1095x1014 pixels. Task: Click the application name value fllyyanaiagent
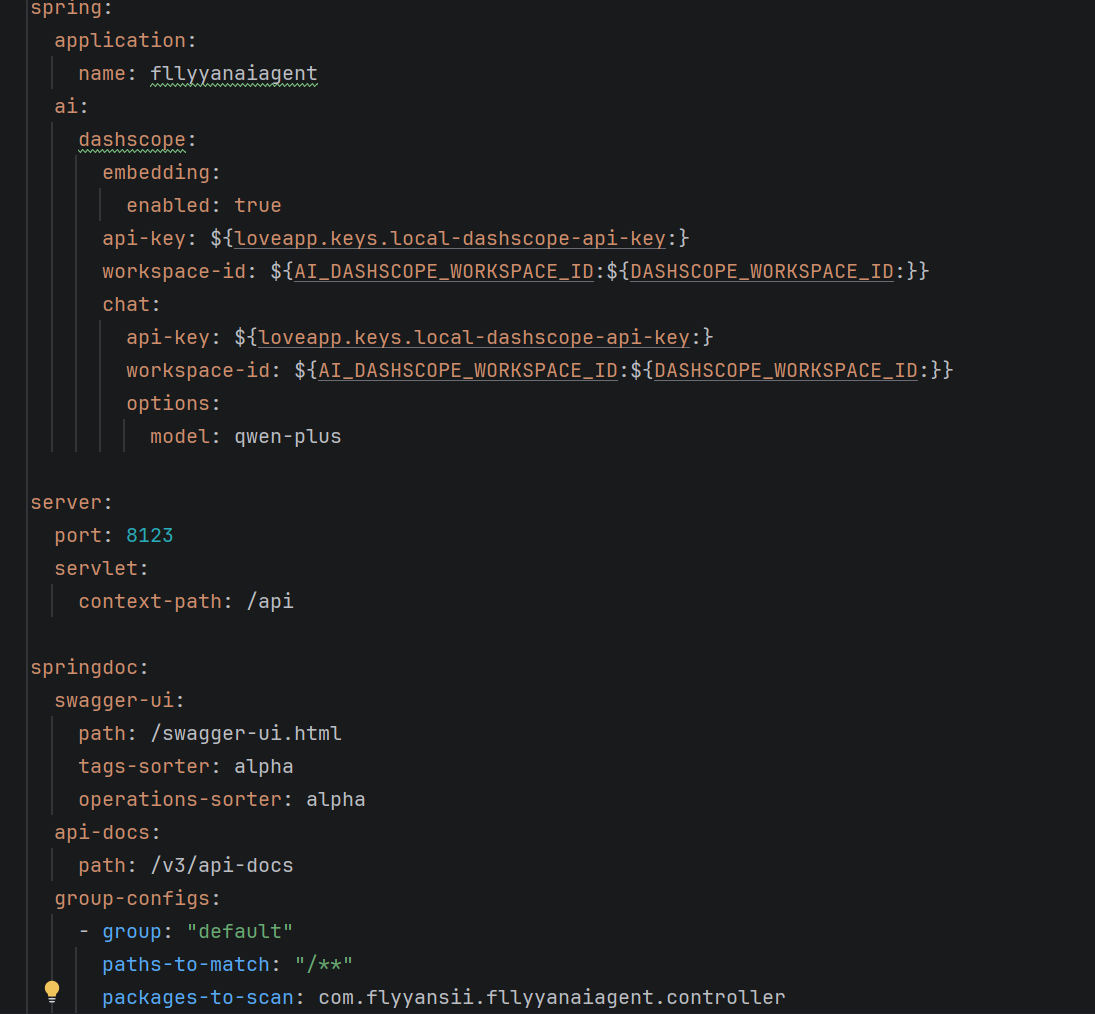tap(233, 74)
